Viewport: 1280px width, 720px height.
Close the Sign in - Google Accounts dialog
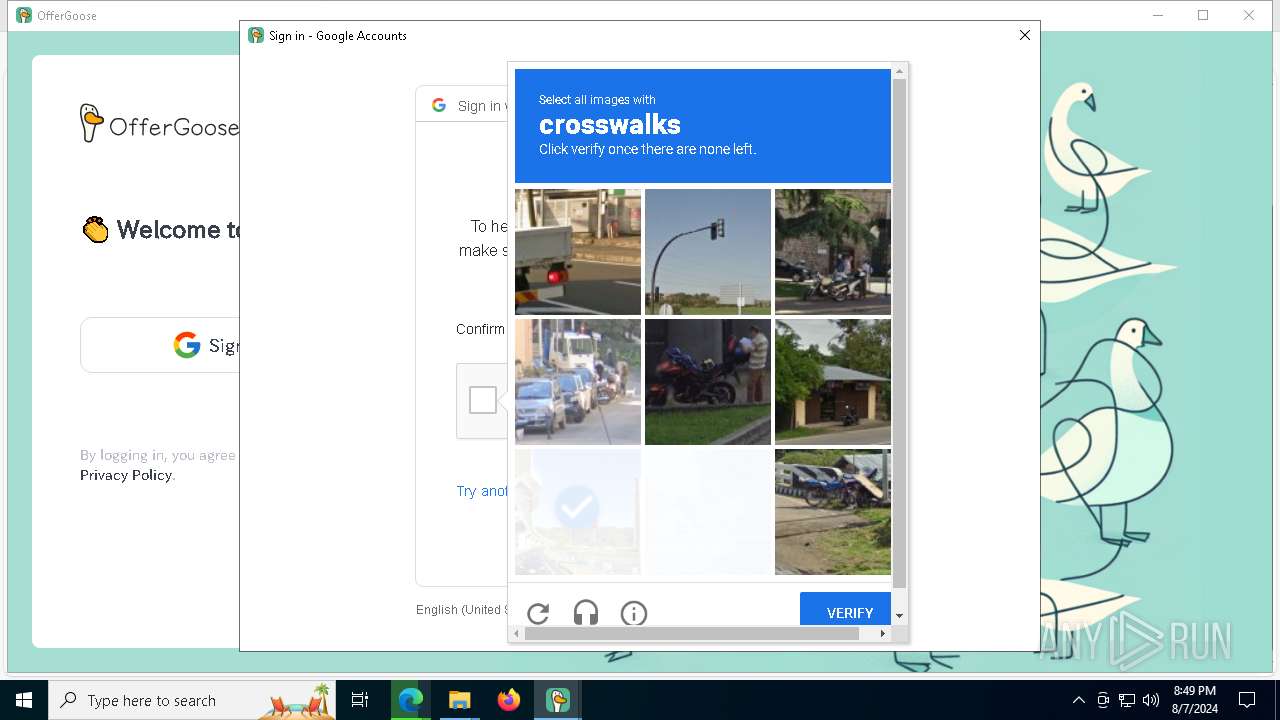1024,35
